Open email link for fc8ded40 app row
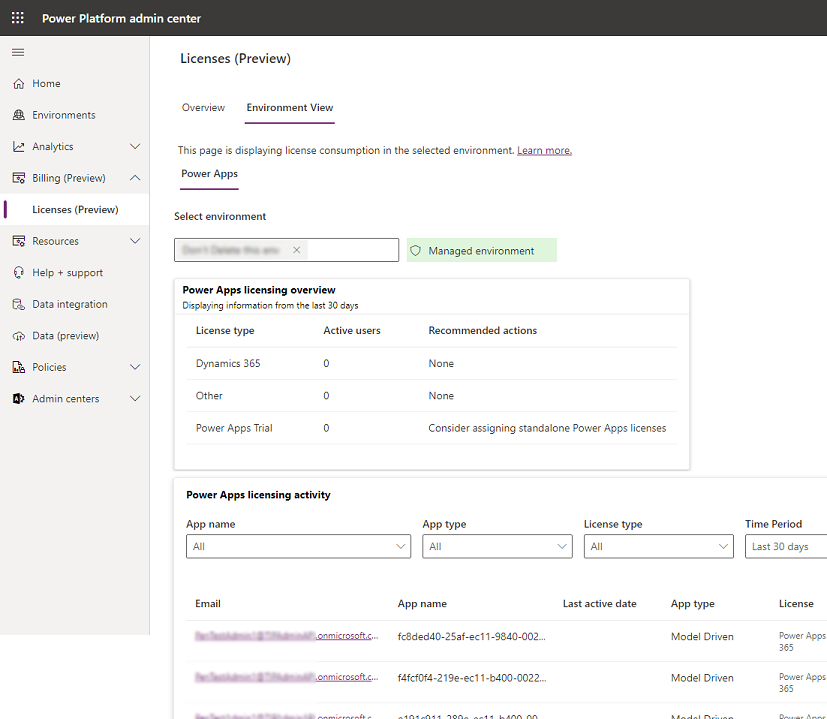 click(286, 636)
